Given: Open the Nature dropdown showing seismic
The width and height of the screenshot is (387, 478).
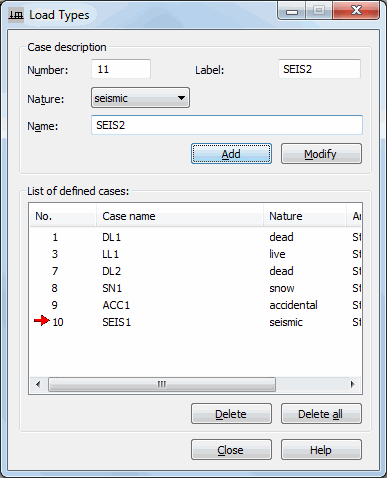Looking at the screenshot, I should (140, 98).
